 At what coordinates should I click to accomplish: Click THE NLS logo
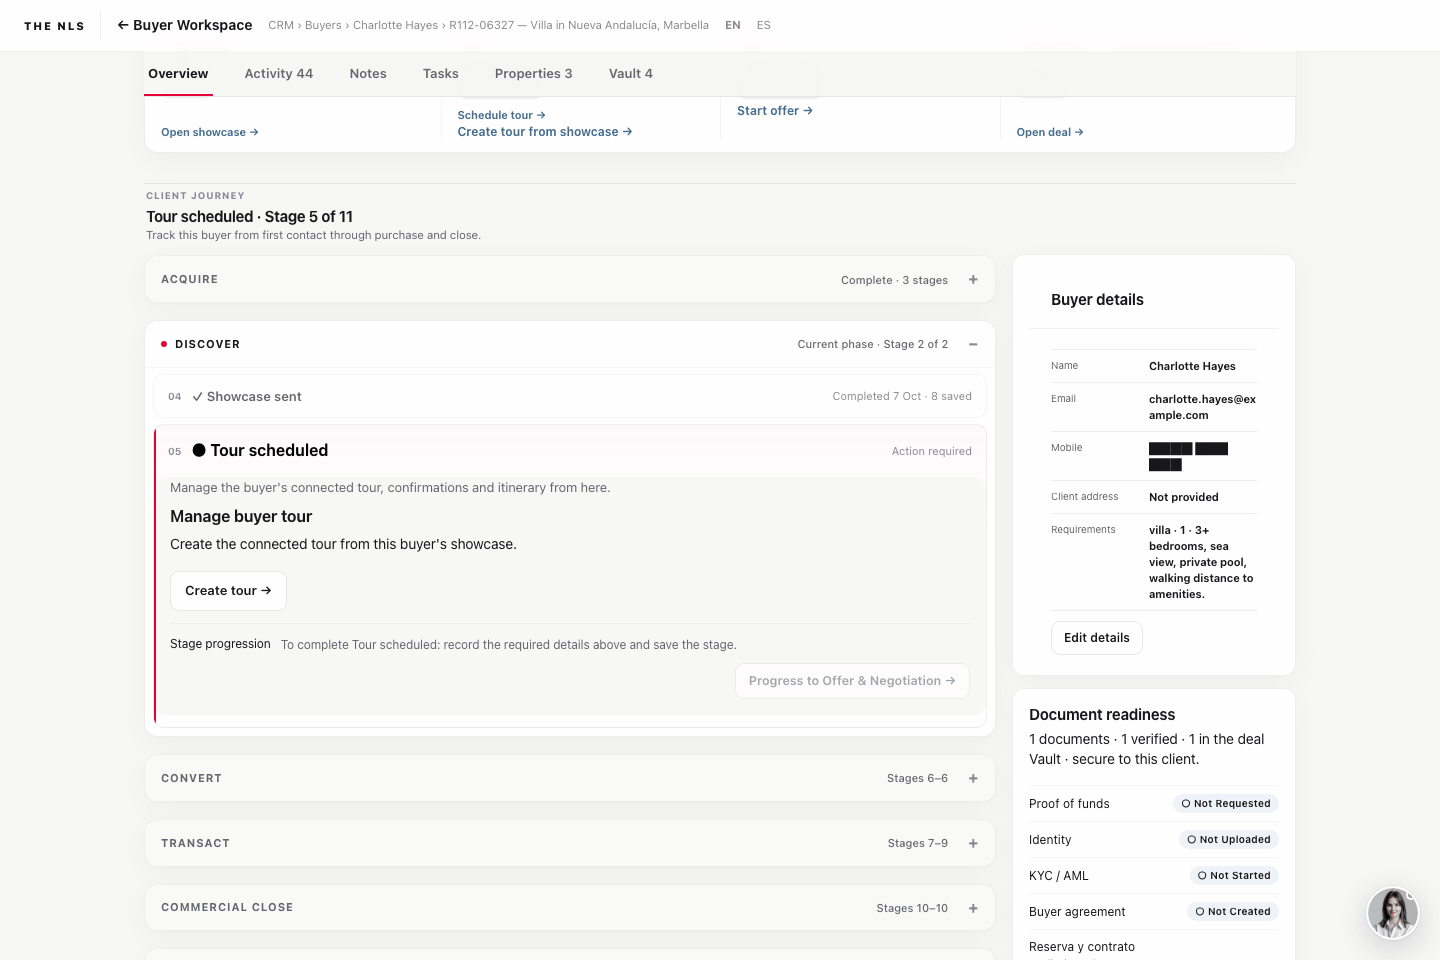tap(54, 26)
